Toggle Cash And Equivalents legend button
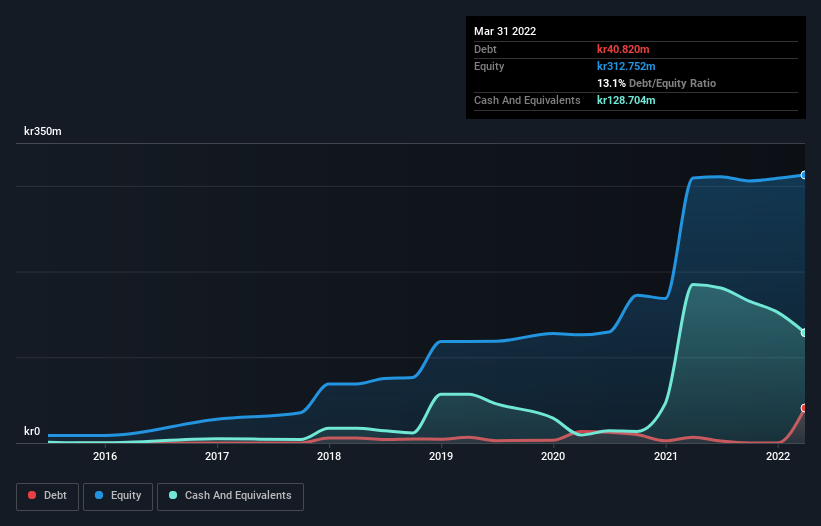This screenshot has width=821, height=526. tap(230, 496)
